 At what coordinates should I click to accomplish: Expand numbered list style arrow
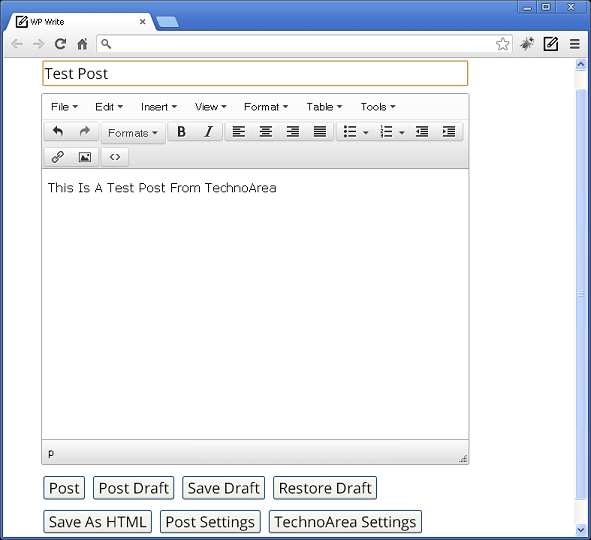tap(402, 132)
